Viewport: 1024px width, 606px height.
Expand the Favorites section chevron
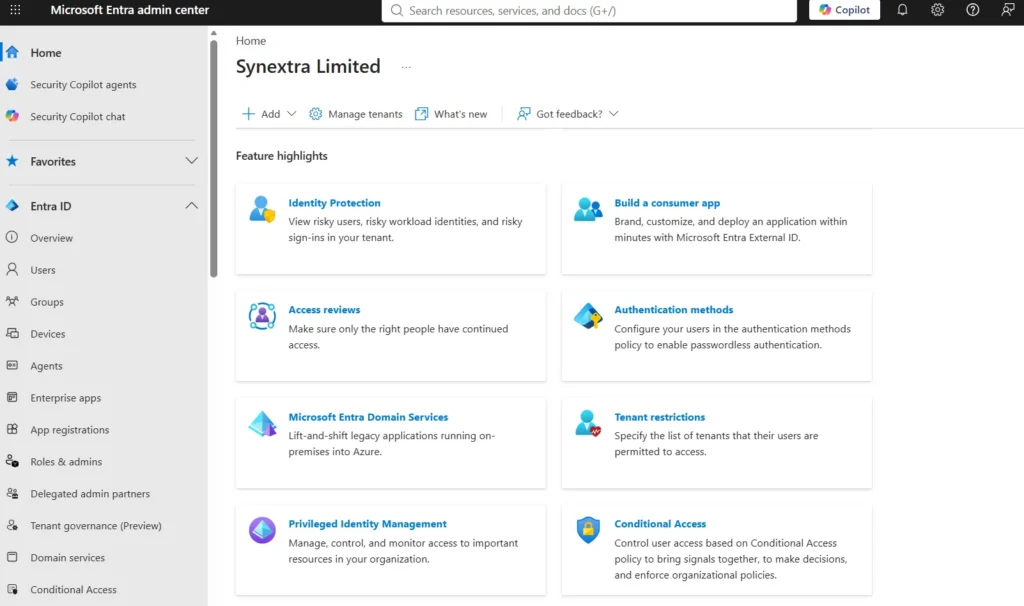pyautogui.click(x=191, y=161)
